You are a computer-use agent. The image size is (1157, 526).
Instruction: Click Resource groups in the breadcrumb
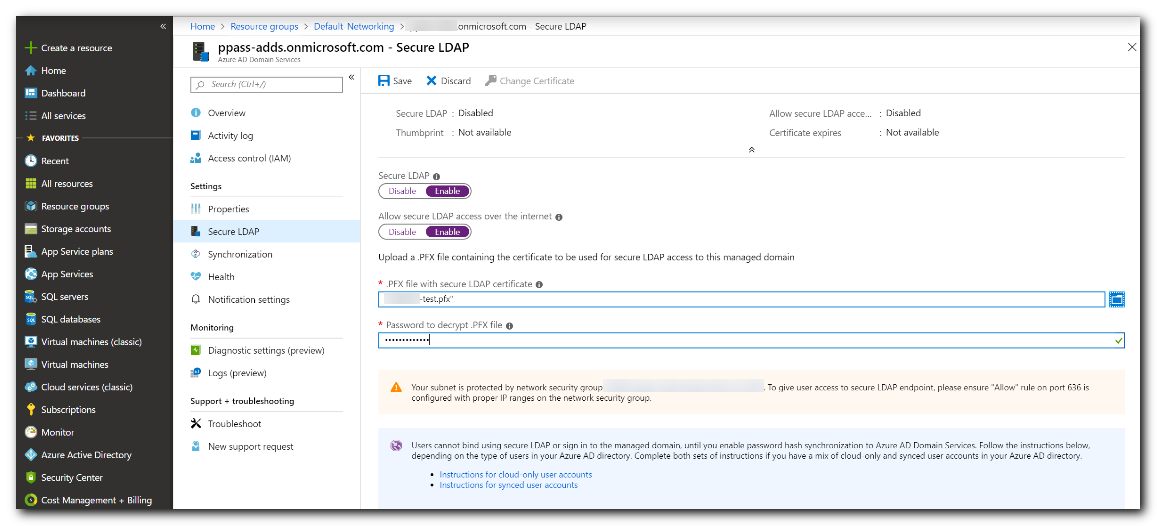[264, 27]
